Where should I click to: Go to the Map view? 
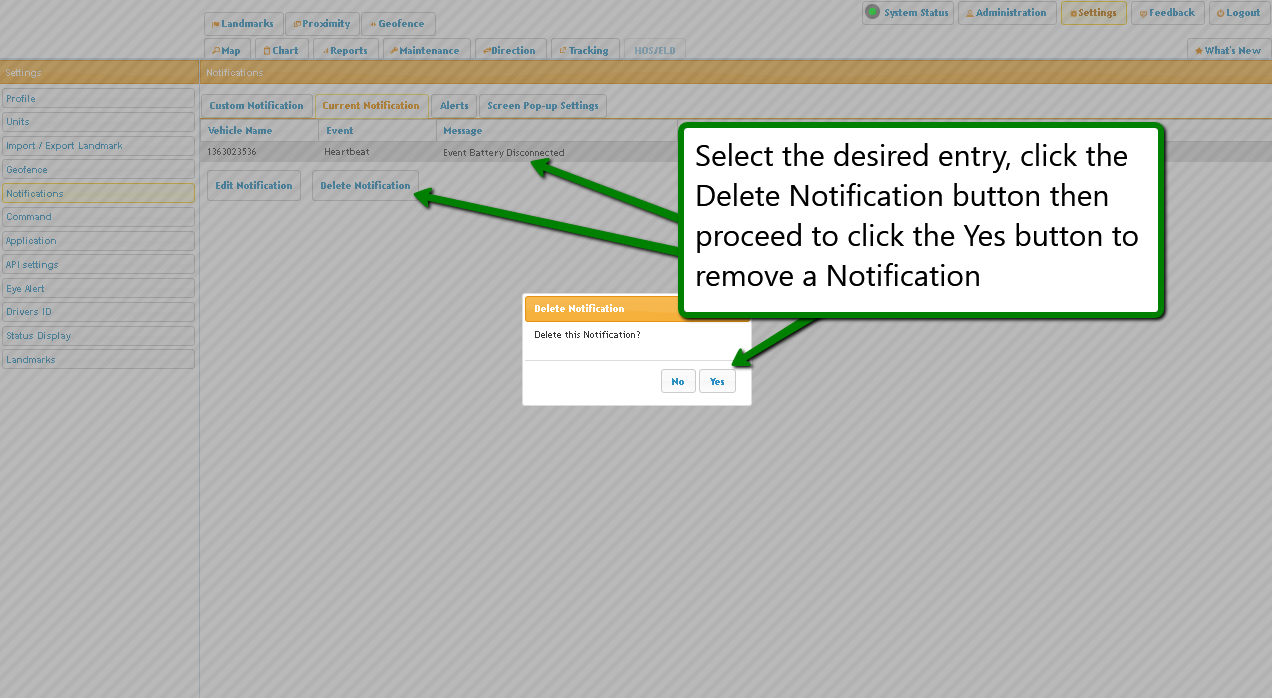click(x=226, y=50)
